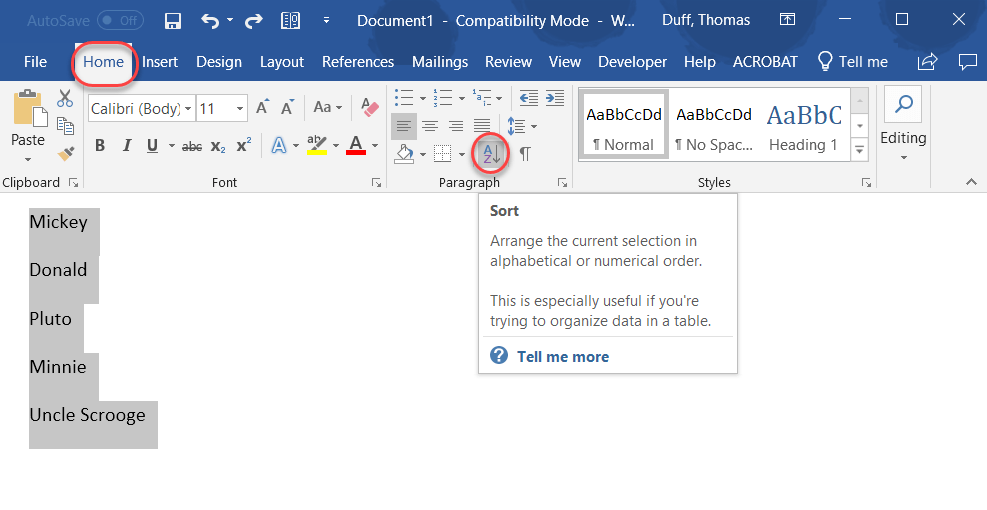The height and width of the screenshot is (510, 987).
Task: Increase font size with Grow Font
Action: pos(262,108)
